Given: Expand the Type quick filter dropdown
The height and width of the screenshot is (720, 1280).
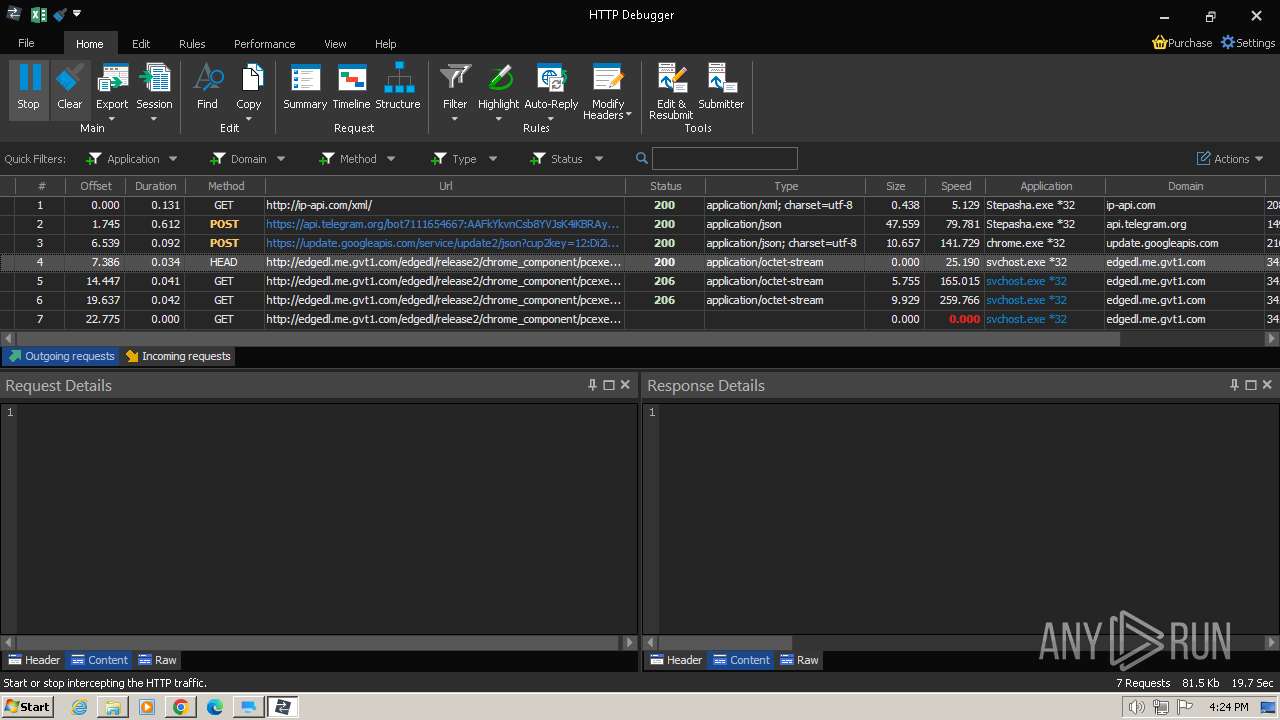Looking at the screenshot, I should tap(493, 159).
